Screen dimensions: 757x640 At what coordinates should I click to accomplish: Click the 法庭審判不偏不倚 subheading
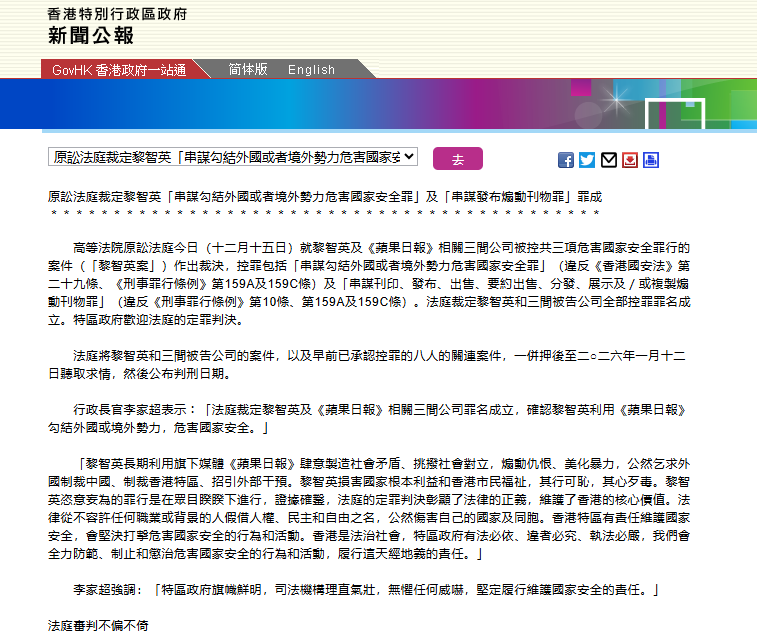[x=98, y=625]
